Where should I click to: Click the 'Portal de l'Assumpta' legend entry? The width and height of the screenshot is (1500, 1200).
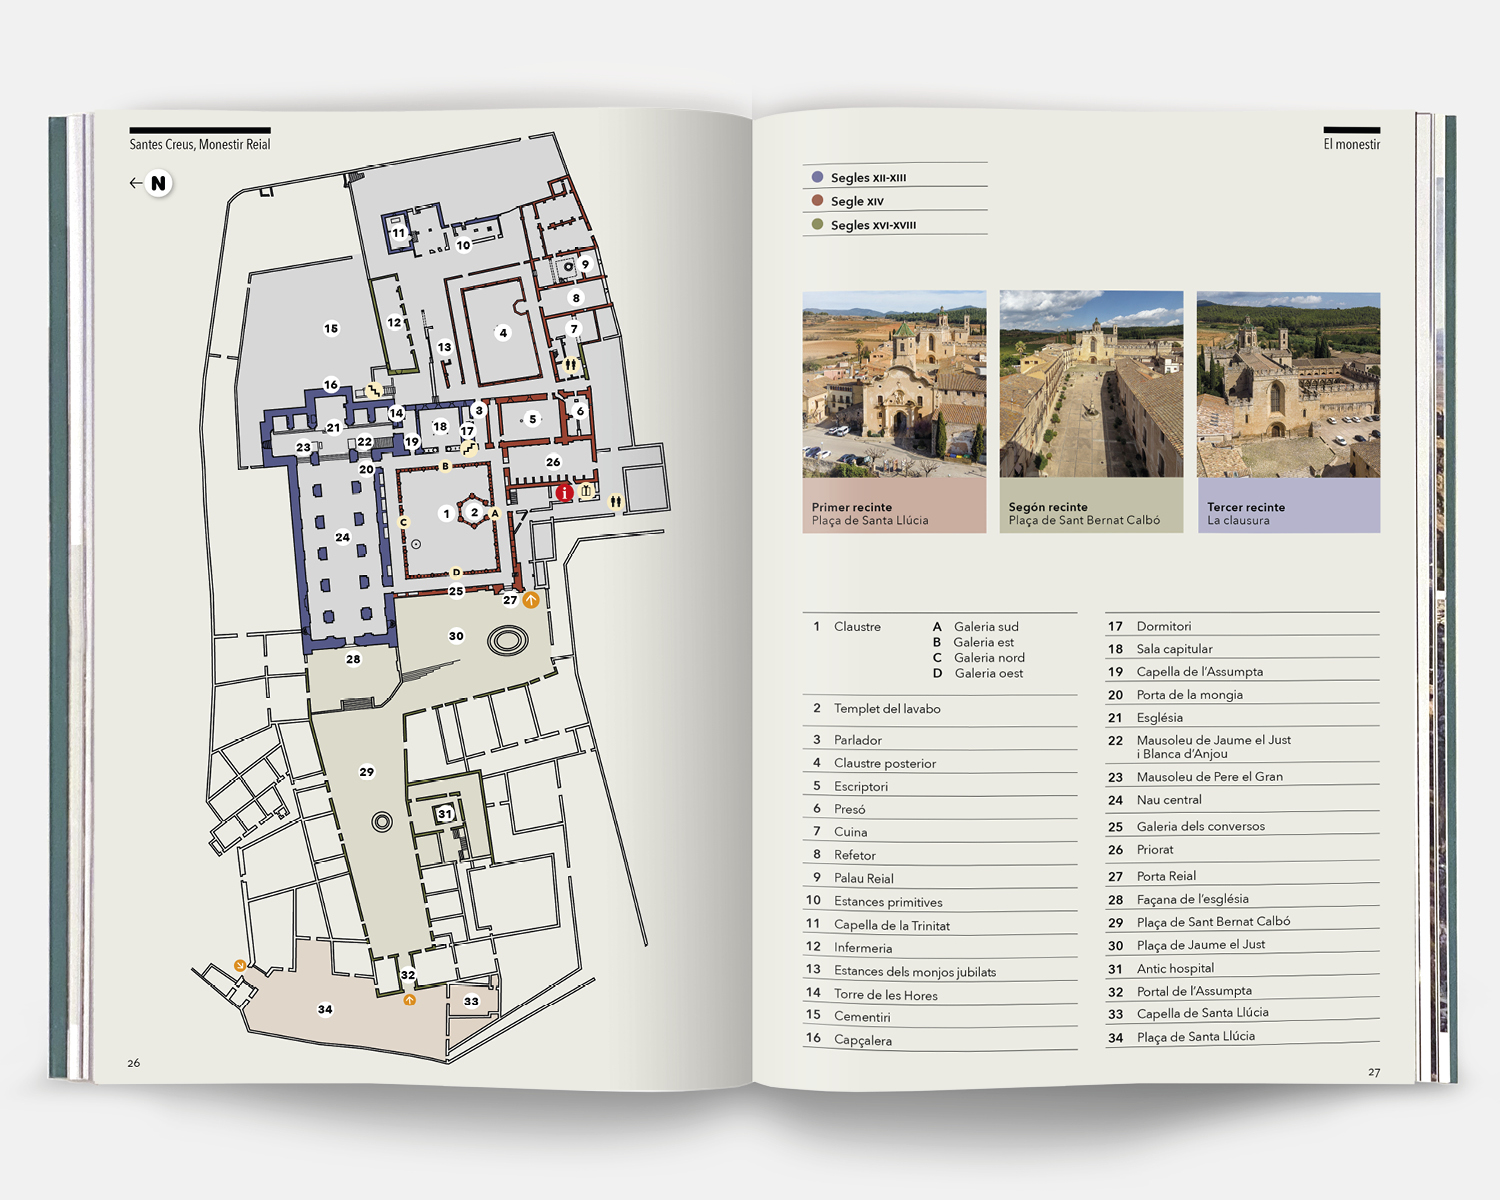point(1194,992)
